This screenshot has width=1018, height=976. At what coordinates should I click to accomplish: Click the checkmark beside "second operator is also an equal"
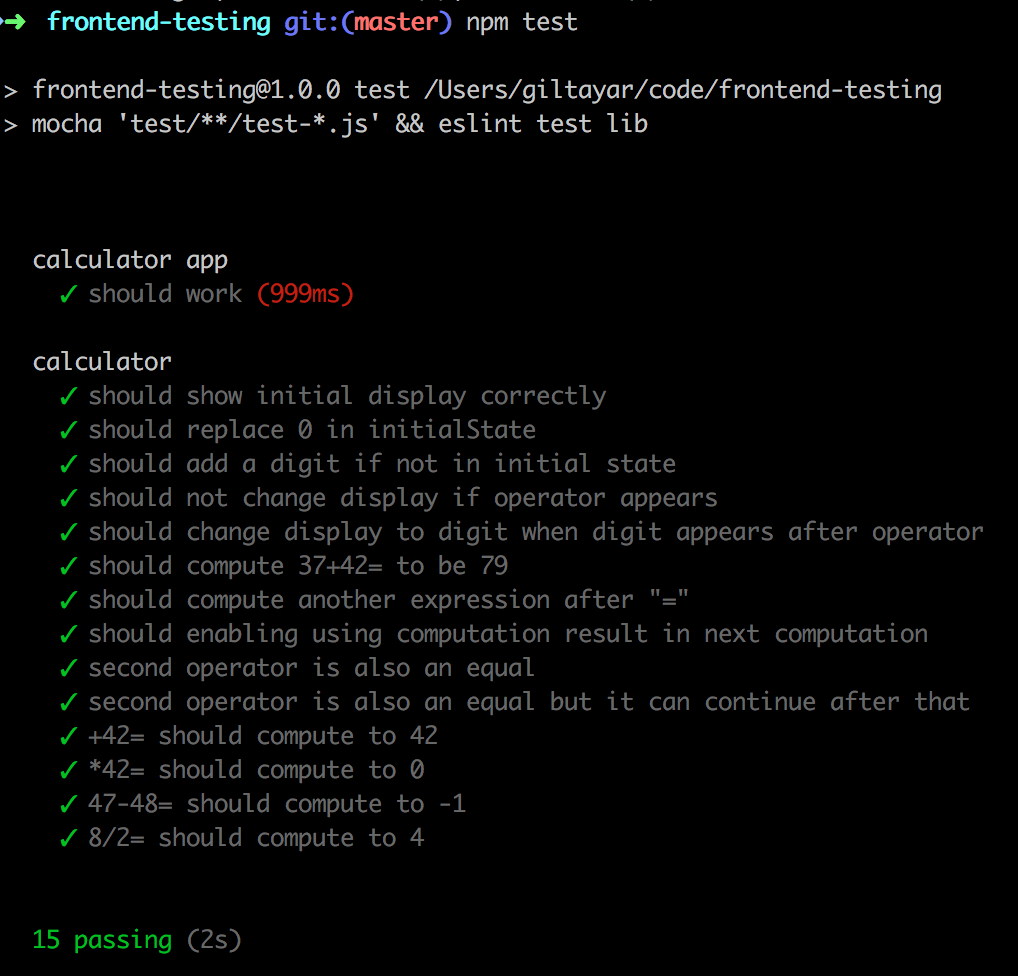69,668
